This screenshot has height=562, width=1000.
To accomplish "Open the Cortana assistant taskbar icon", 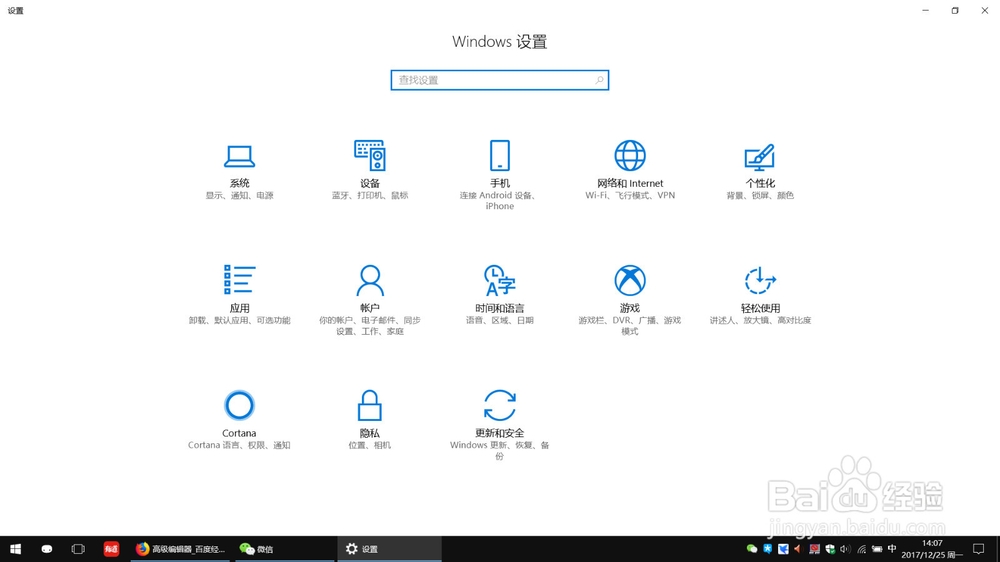I will pyautogui.click(x=47, y=549).
